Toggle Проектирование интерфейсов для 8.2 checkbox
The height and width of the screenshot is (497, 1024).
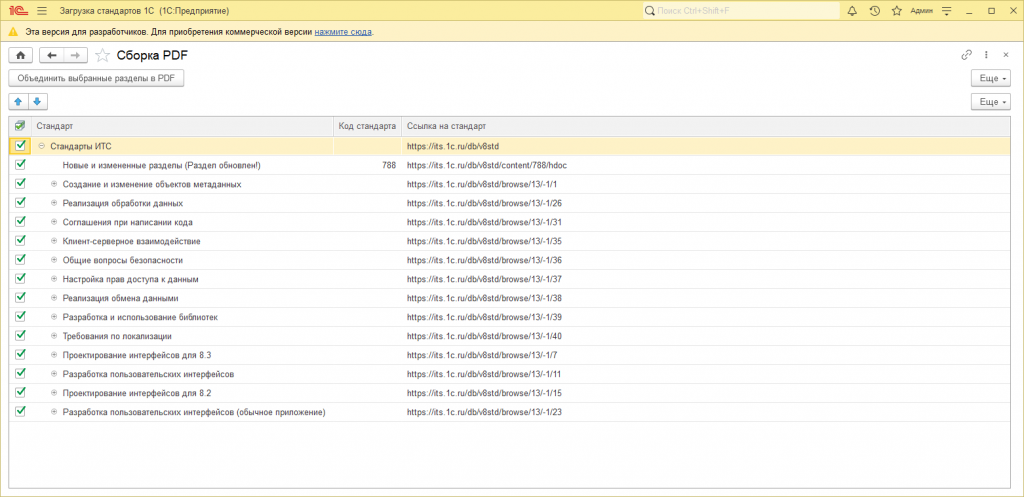pyautogui.click(x=20, y=392)
